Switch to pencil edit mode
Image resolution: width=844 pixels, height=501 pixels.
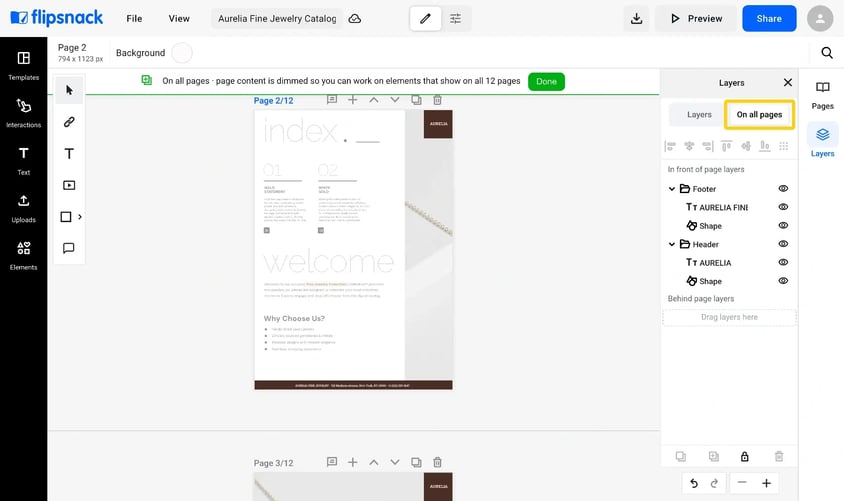(x=425, y=19)
